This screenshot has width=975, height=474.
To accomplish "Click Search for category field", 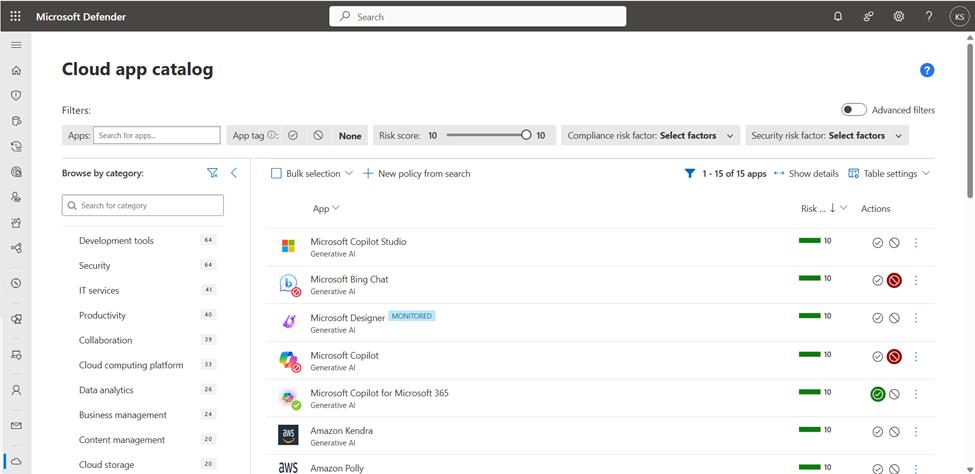I will 143,205.
